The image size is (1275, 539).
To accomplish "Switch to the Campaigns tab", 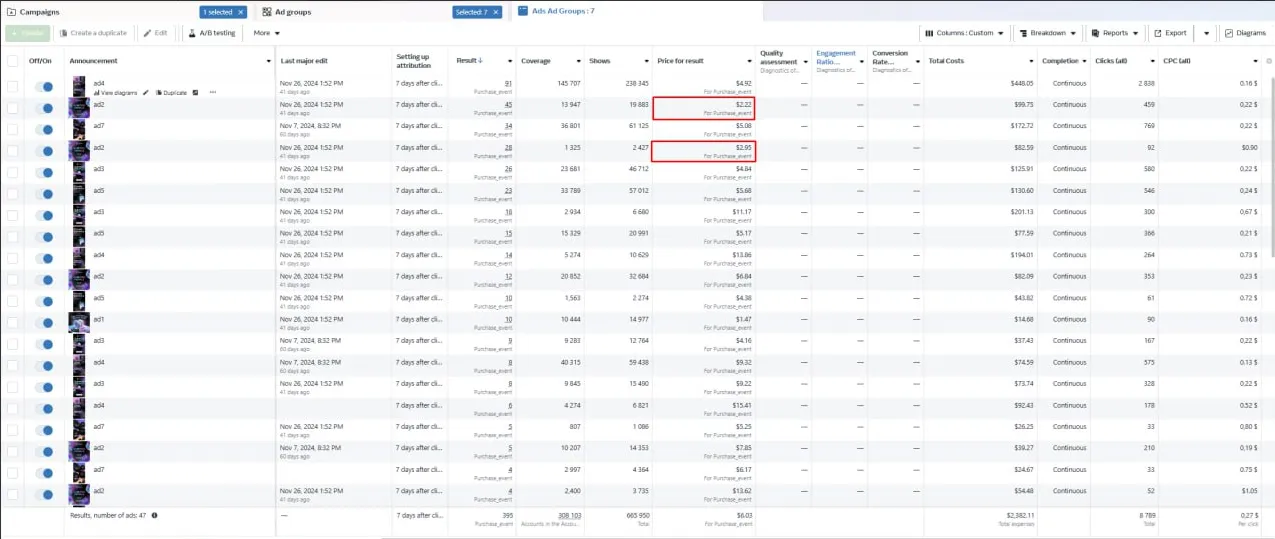I will click(x=40, y=12).
